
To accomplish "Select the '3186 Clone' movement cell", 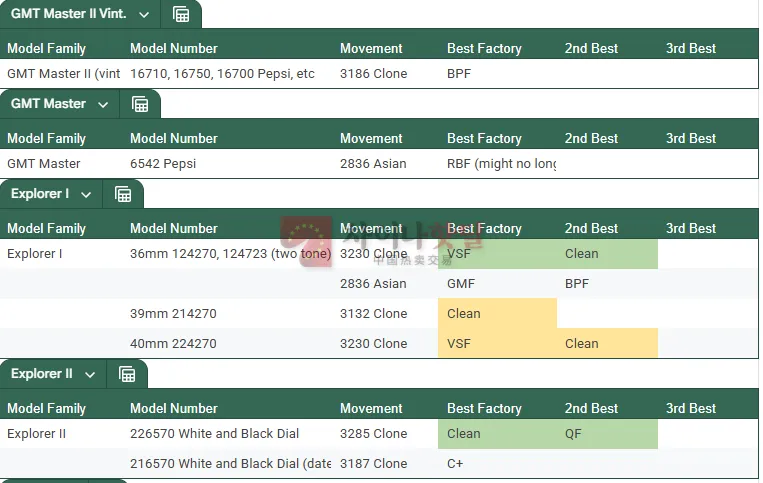I will point(374,74).
